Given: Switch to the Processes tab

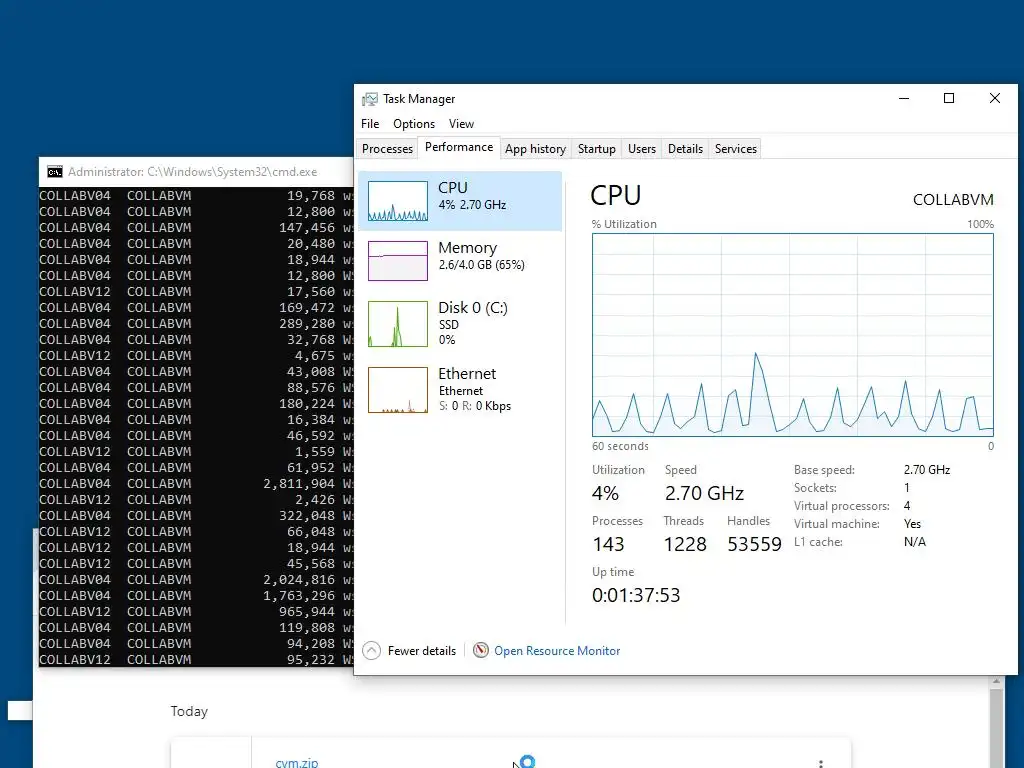Looking at the screenshot, I should (387, 148).
